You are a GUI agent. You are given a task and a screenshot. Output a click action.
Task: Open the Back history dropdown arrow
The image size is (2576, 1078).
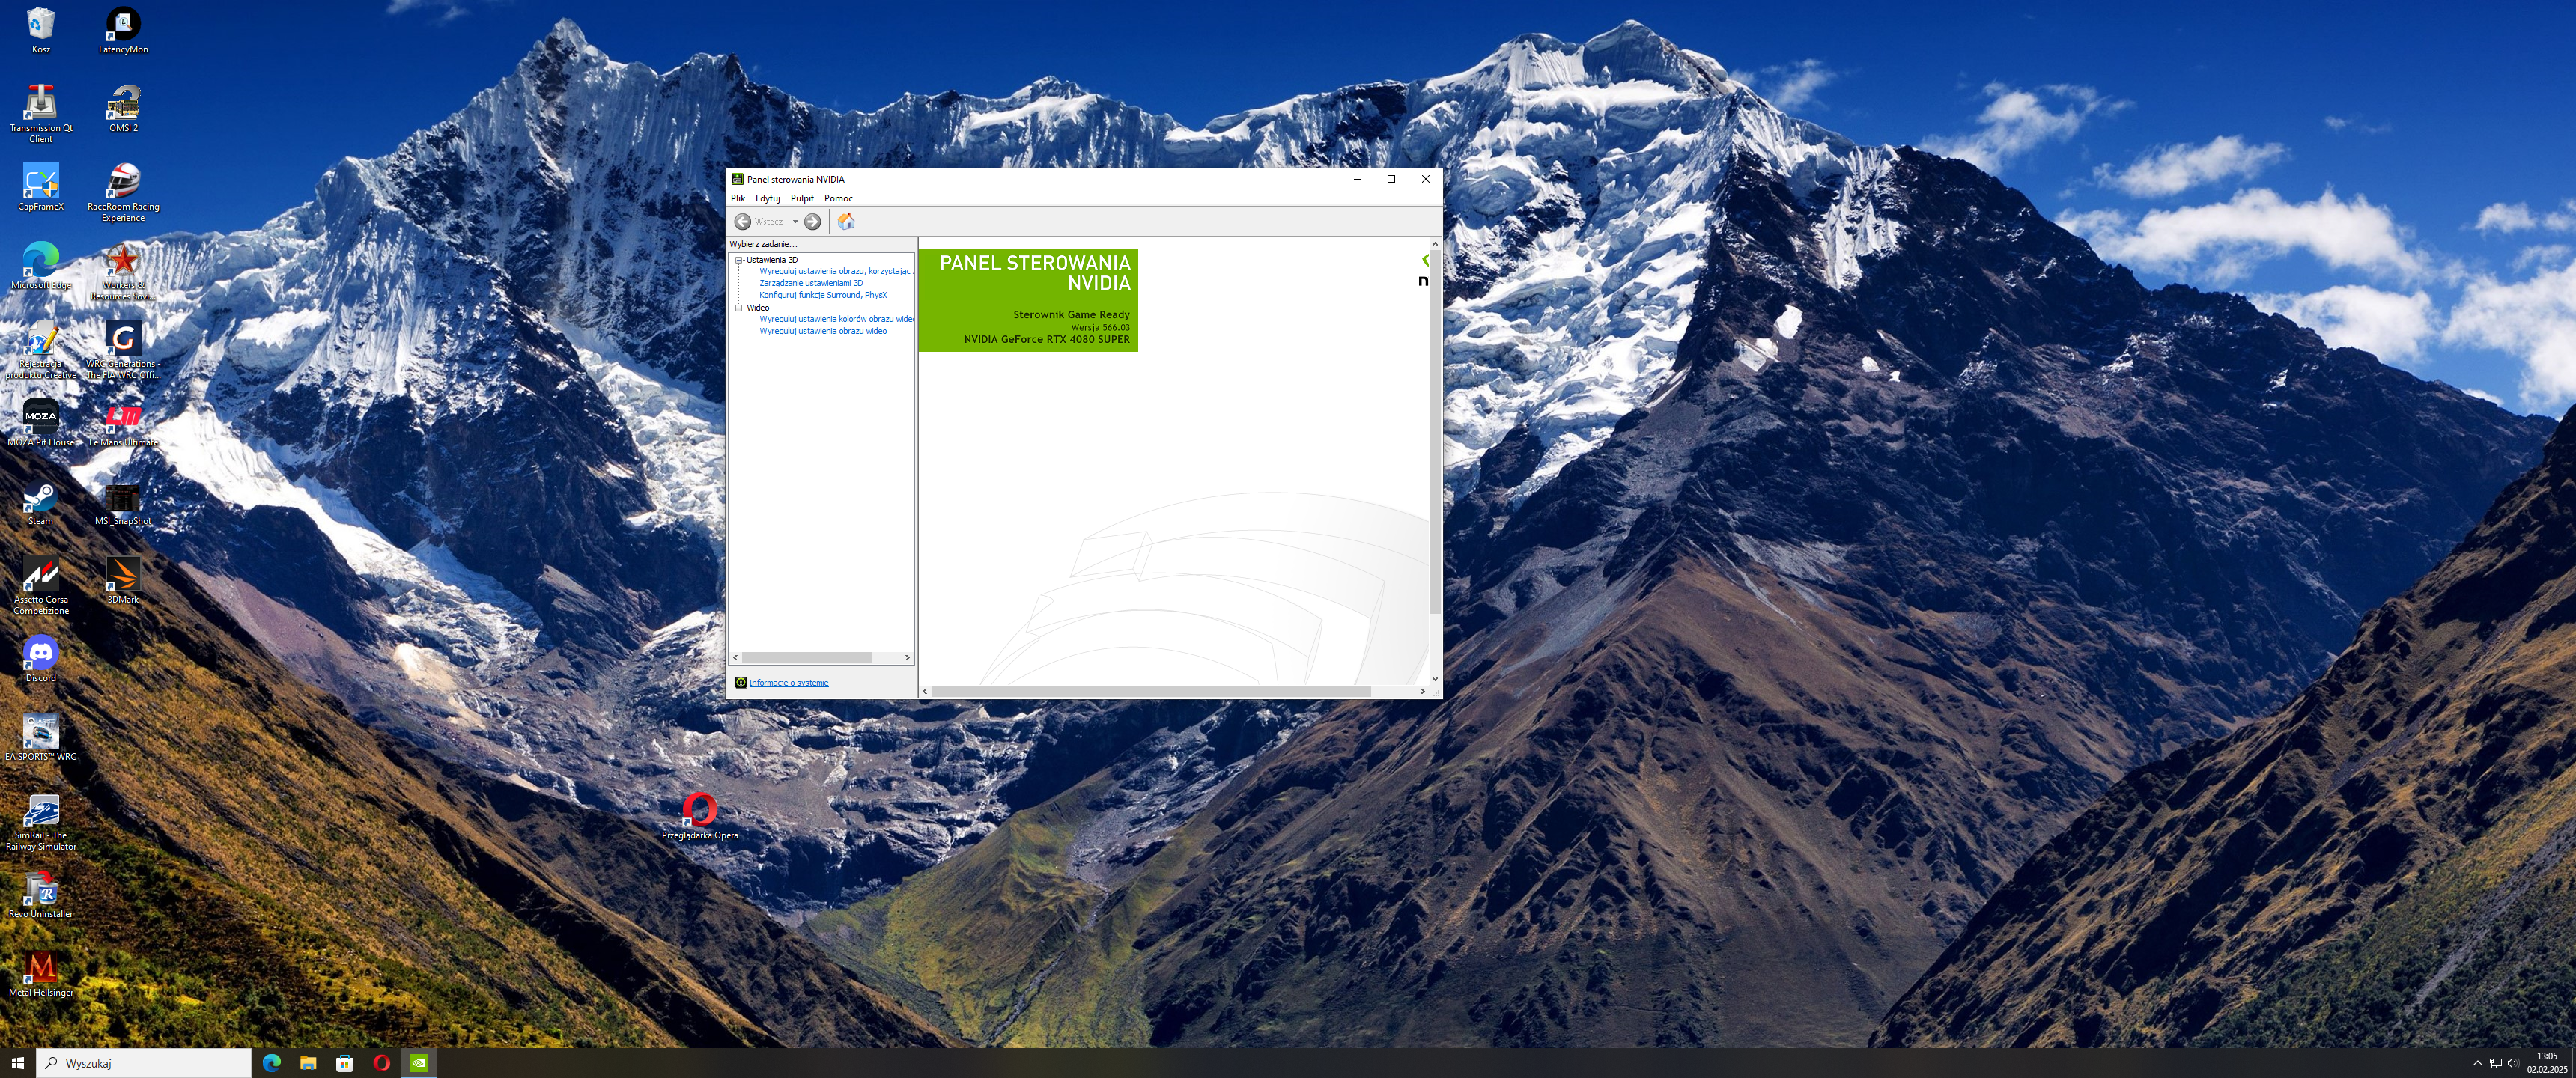tap(795, 222)
